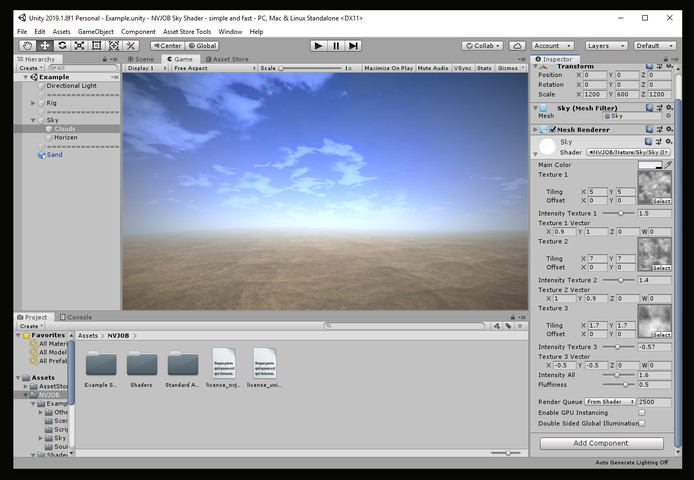Image resolution: width=694 pixels, height=480 pixels.
Task: Select Horizen object in Hierarchy
Action: pos(66,137)
